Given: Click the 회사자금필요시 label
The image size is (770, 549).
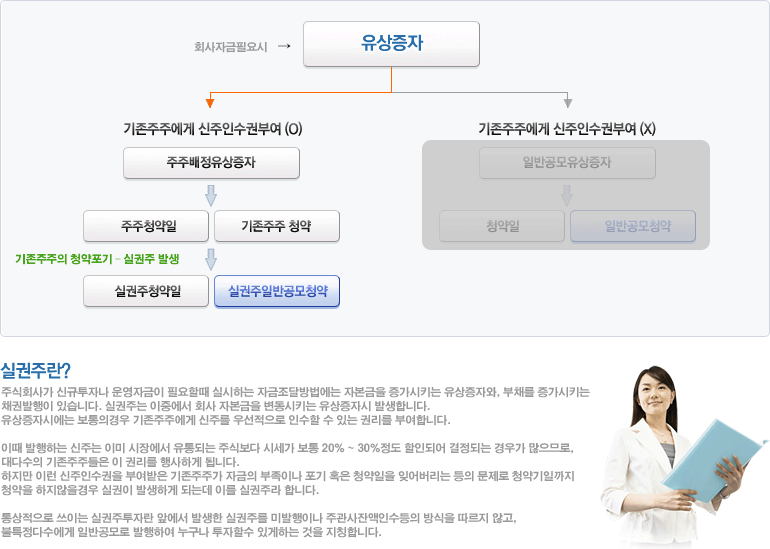Looking at the screenshot, I should pyautogui.click(x=231, y=46).
